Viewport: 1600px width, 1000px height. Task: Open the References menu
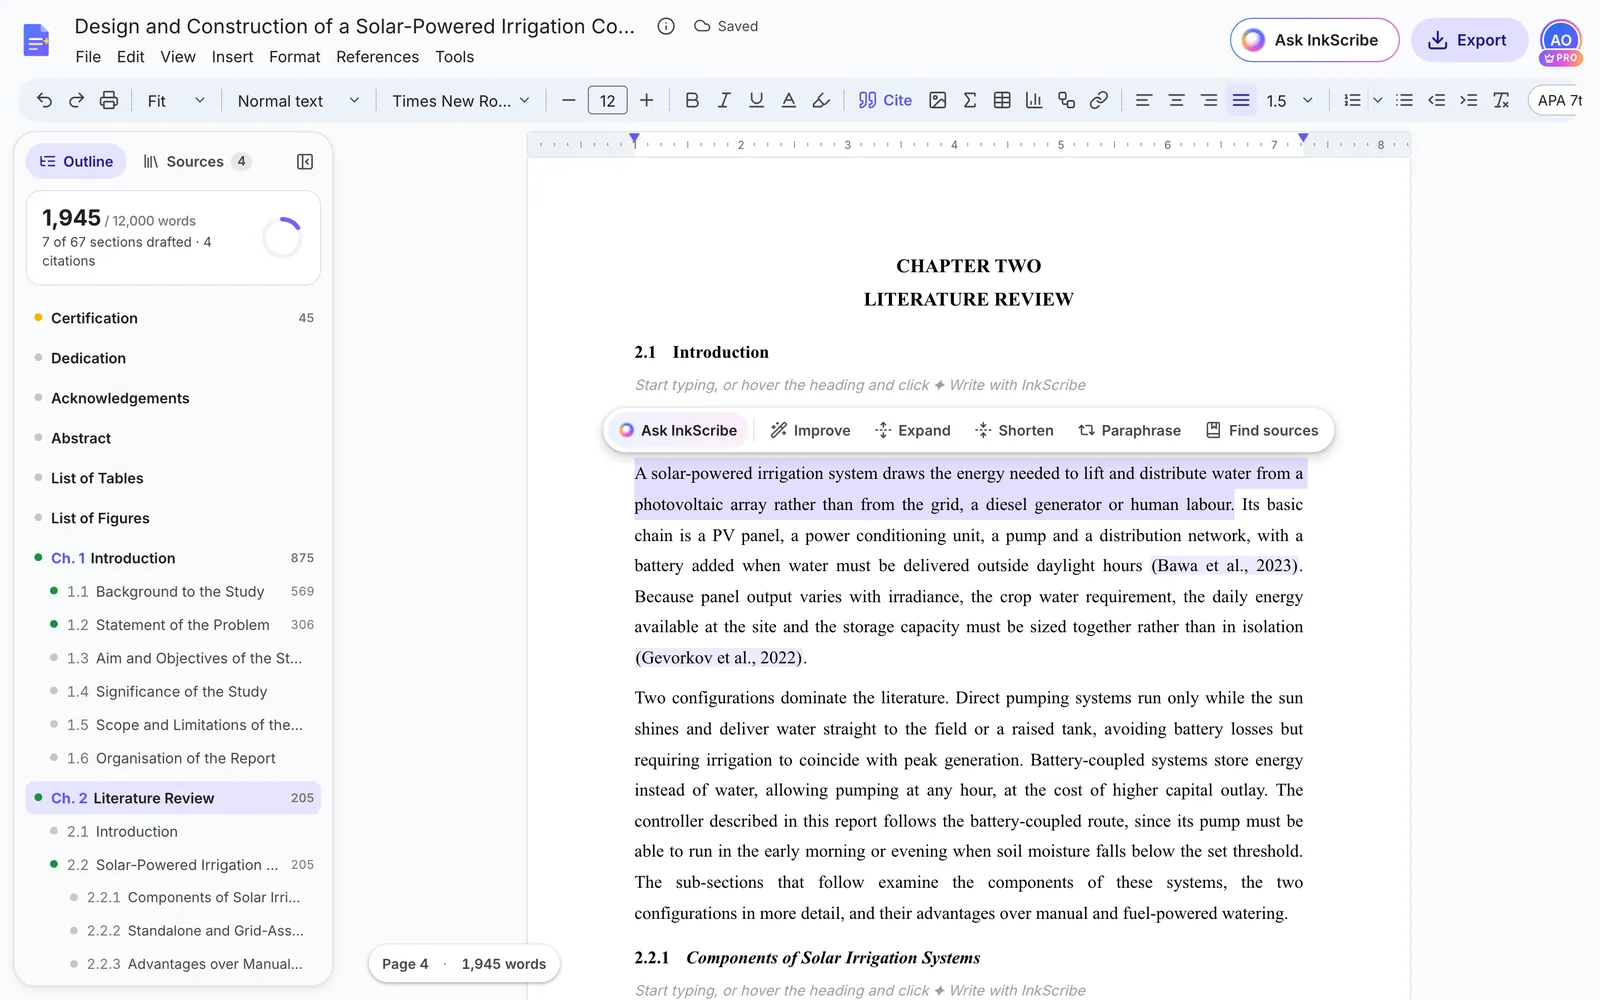tap(377, 57)
